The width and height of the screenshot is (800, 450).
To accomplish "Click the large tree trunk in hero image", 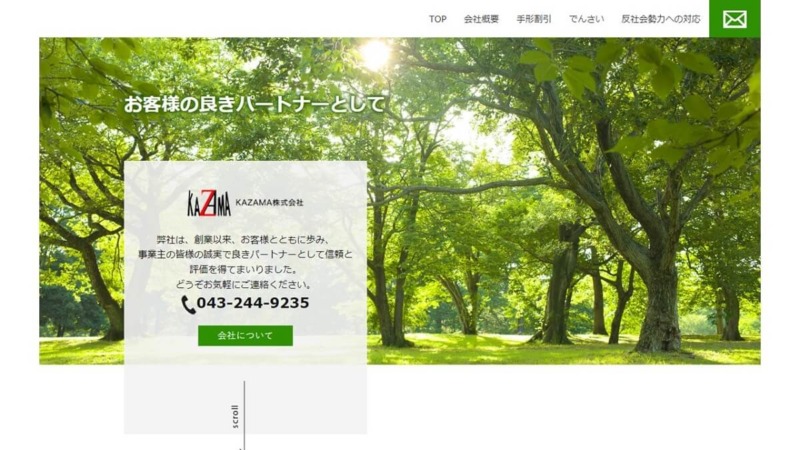I will [658, 300].
